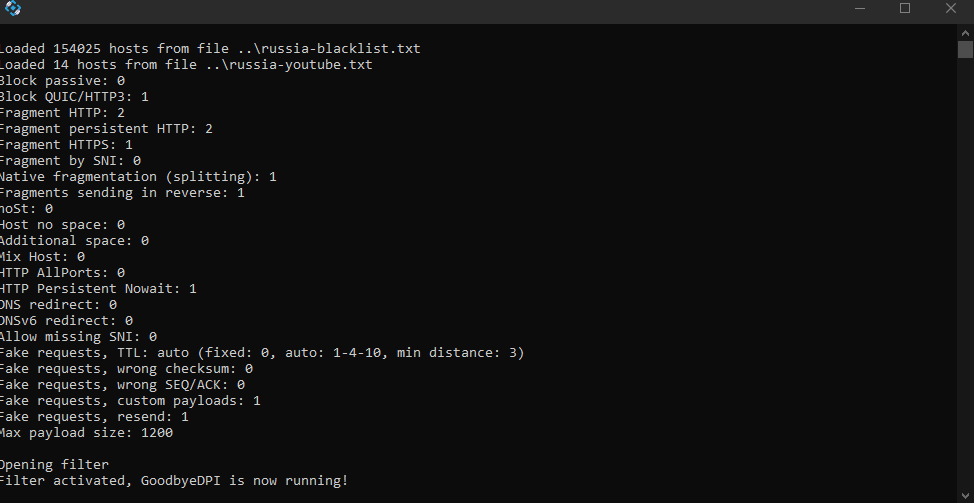
Task: Click the 'GoodbyeDPI is now running!' message
Action: 245,481
